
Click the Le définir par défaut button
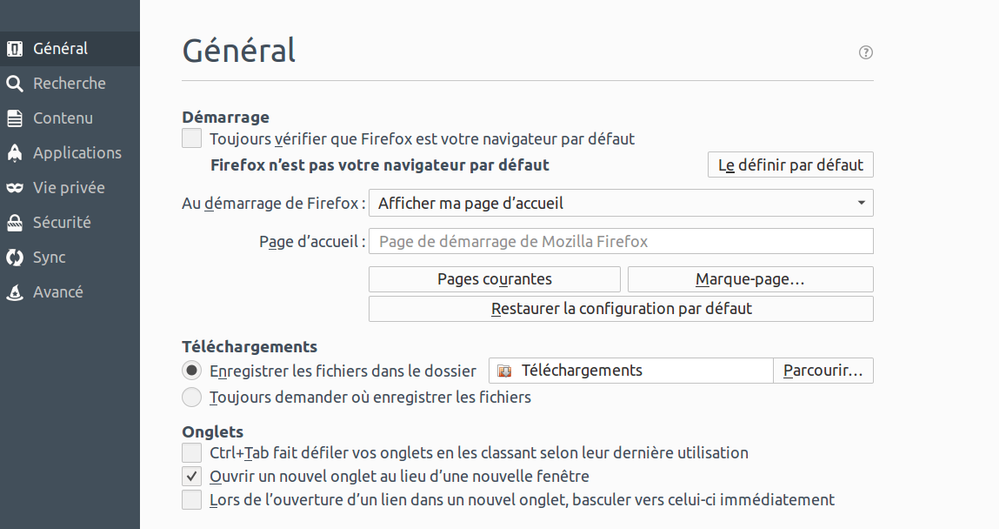click(x=790, y=165)
